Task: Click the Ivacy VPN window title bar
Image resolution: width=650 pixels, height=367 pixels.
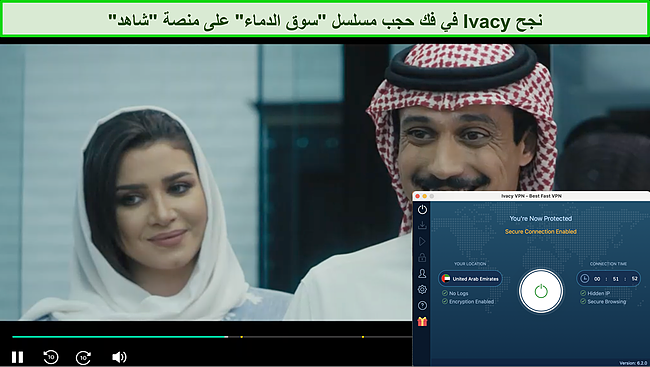Action: click(x=531, y=196)
